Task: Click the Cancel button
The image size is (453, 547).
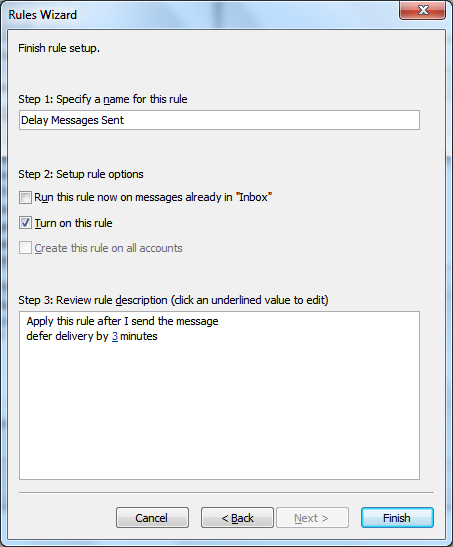Action: (x=152, y=518)
